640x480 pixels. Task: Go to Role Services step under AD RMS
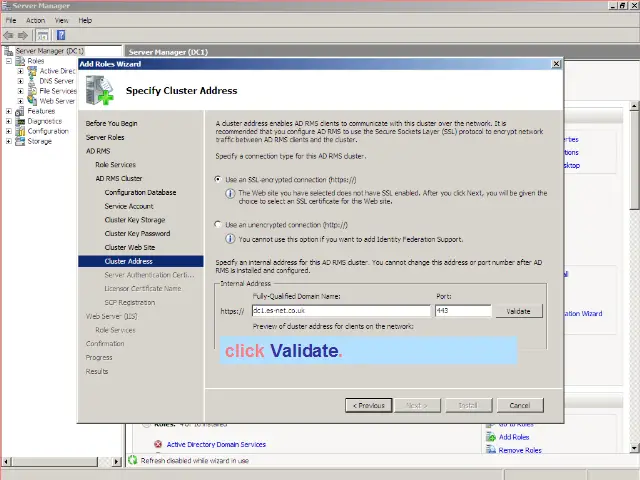(x=116, y=164)
